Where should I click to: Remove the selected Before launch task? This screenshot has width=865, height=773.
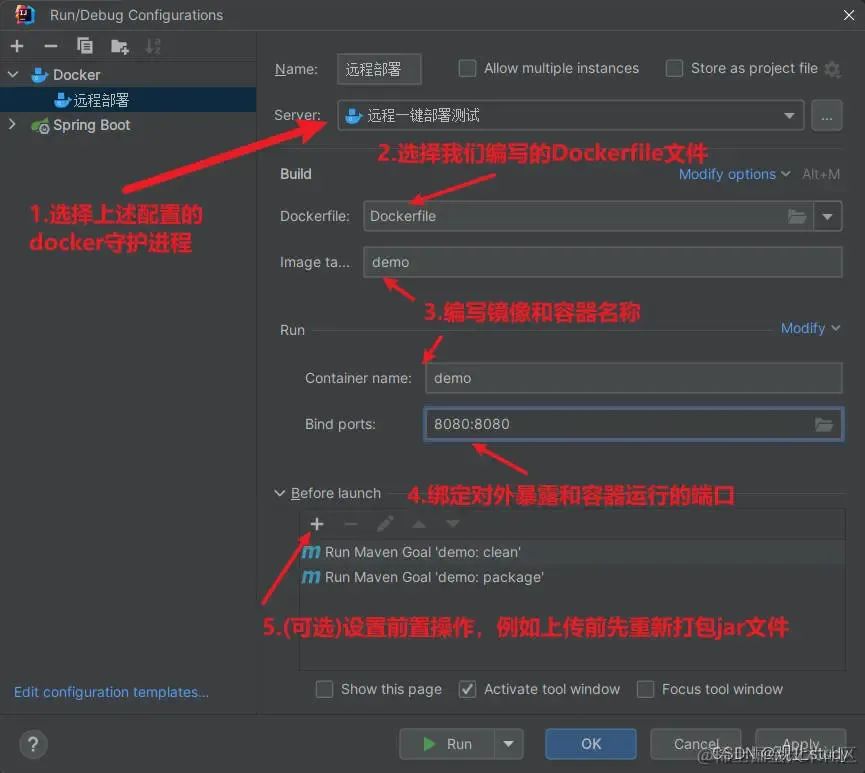coord(351,524)
